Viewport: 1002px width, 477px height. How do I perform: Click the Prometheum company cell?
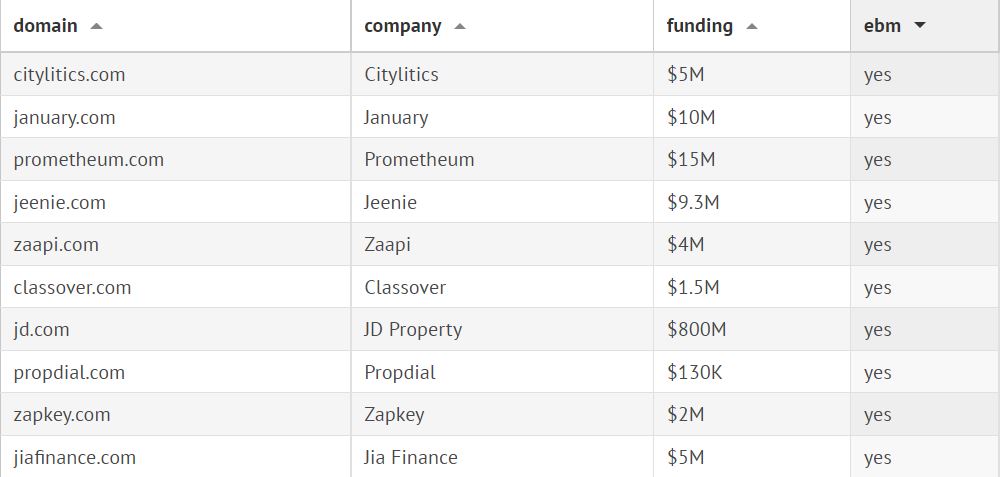419,160
